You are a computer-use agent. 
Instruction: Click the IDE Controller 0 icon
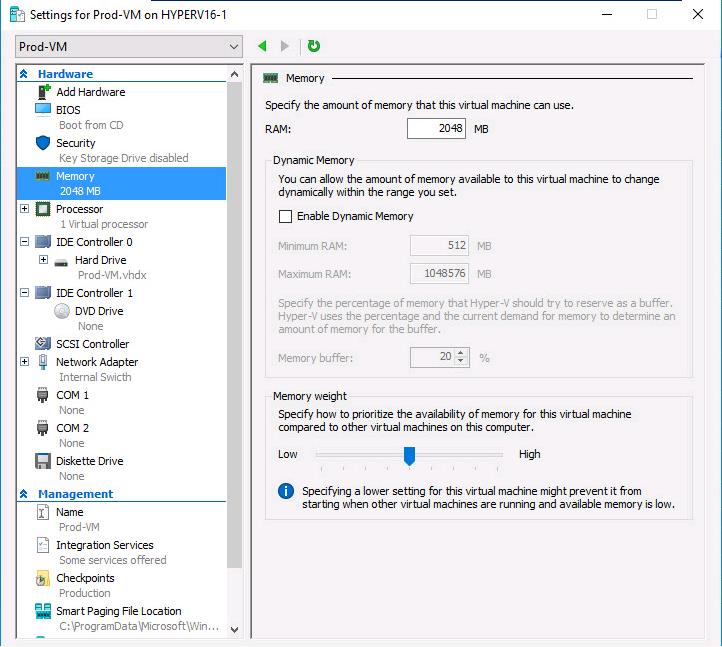tap(43, 242)
